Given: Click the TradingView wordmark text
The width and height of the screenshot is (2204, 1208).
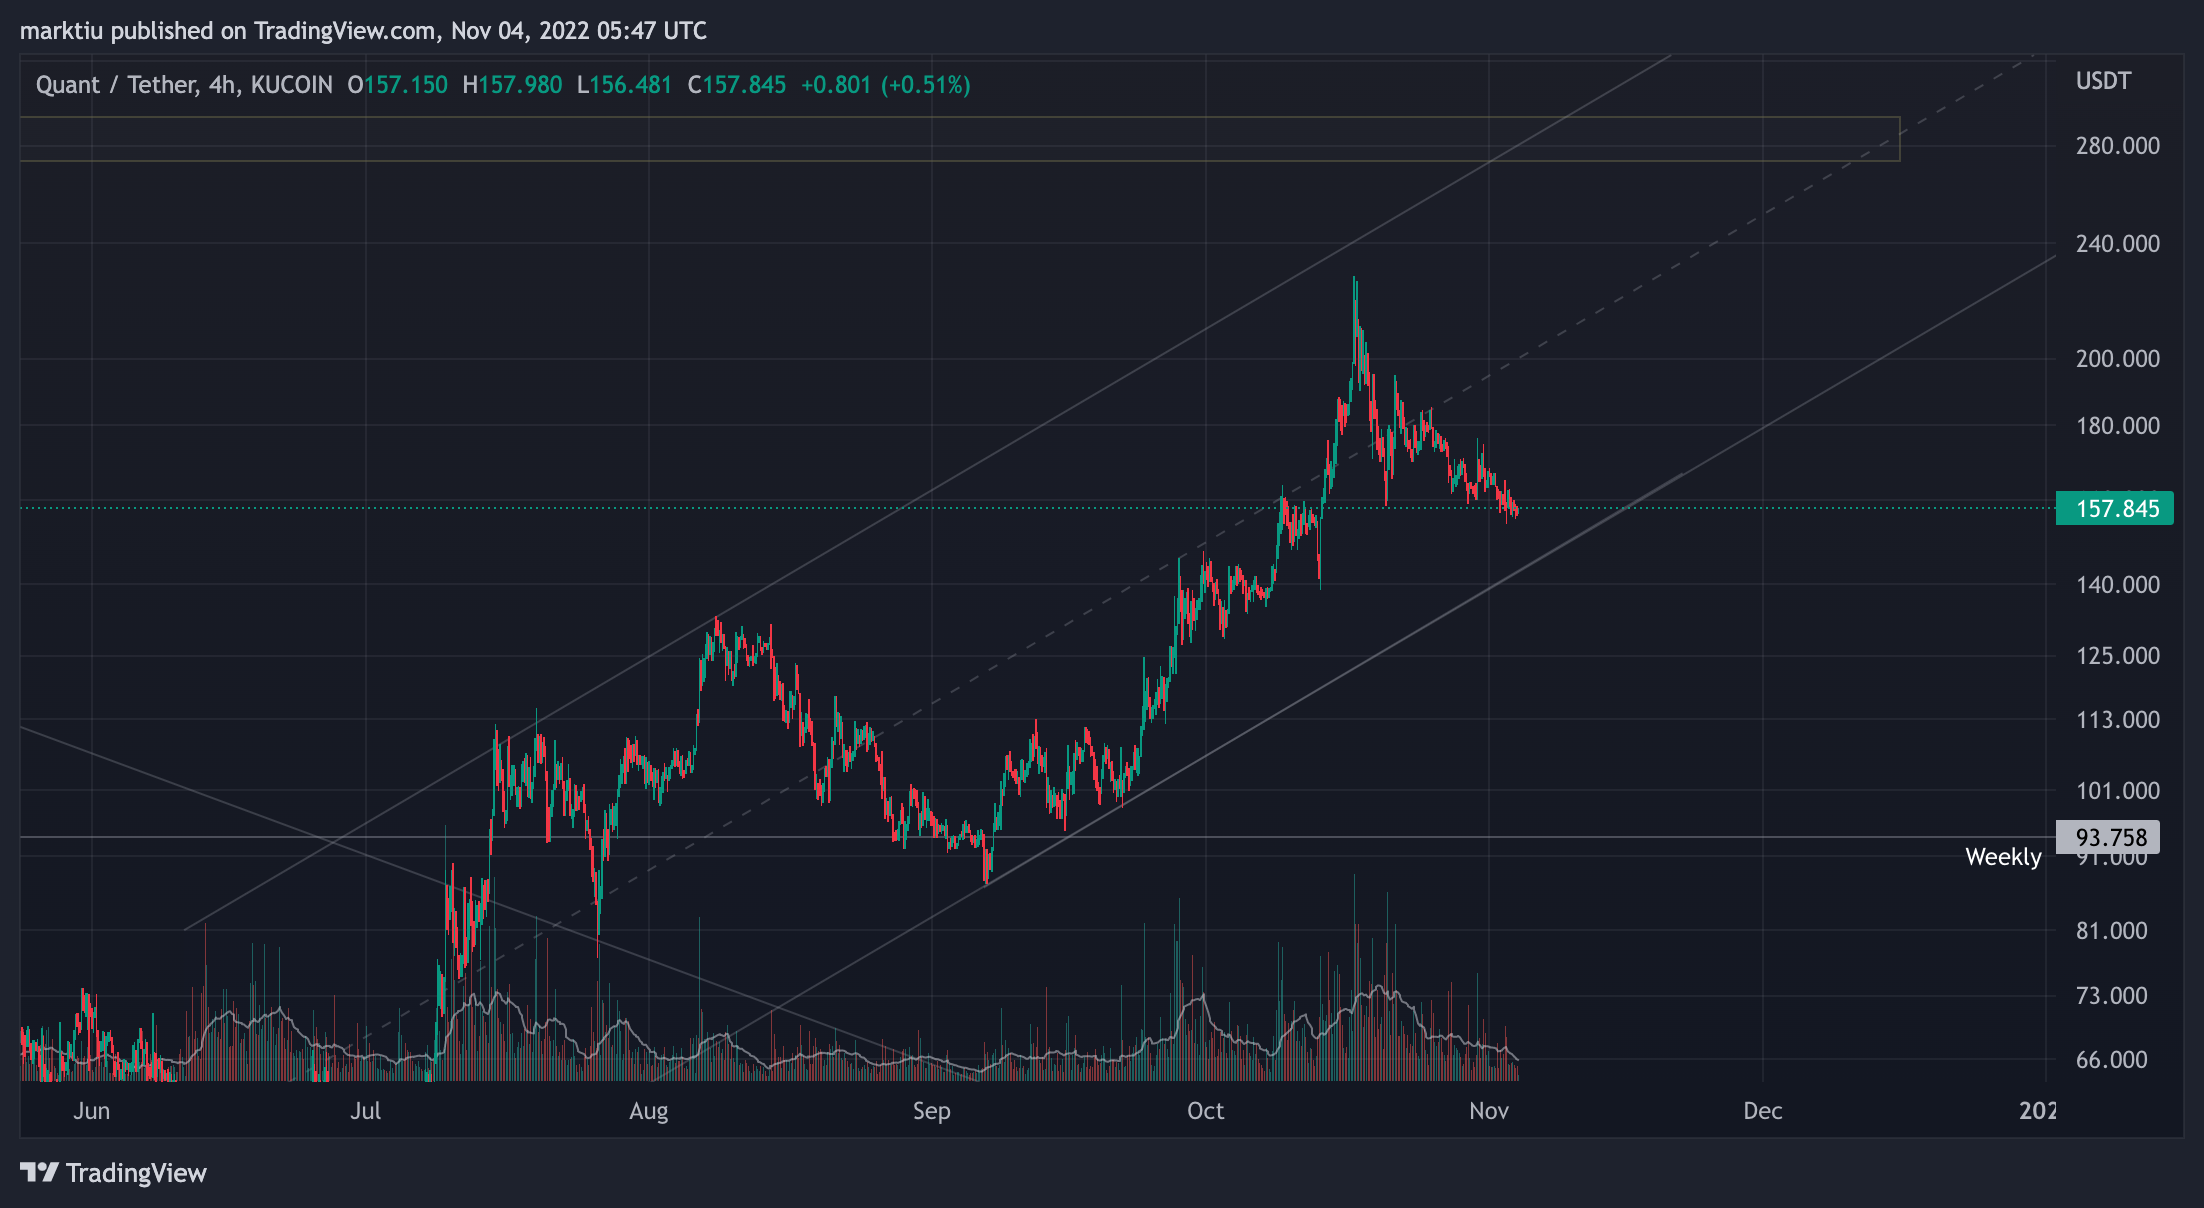Looking at the screenshot, I should 136,1173.
